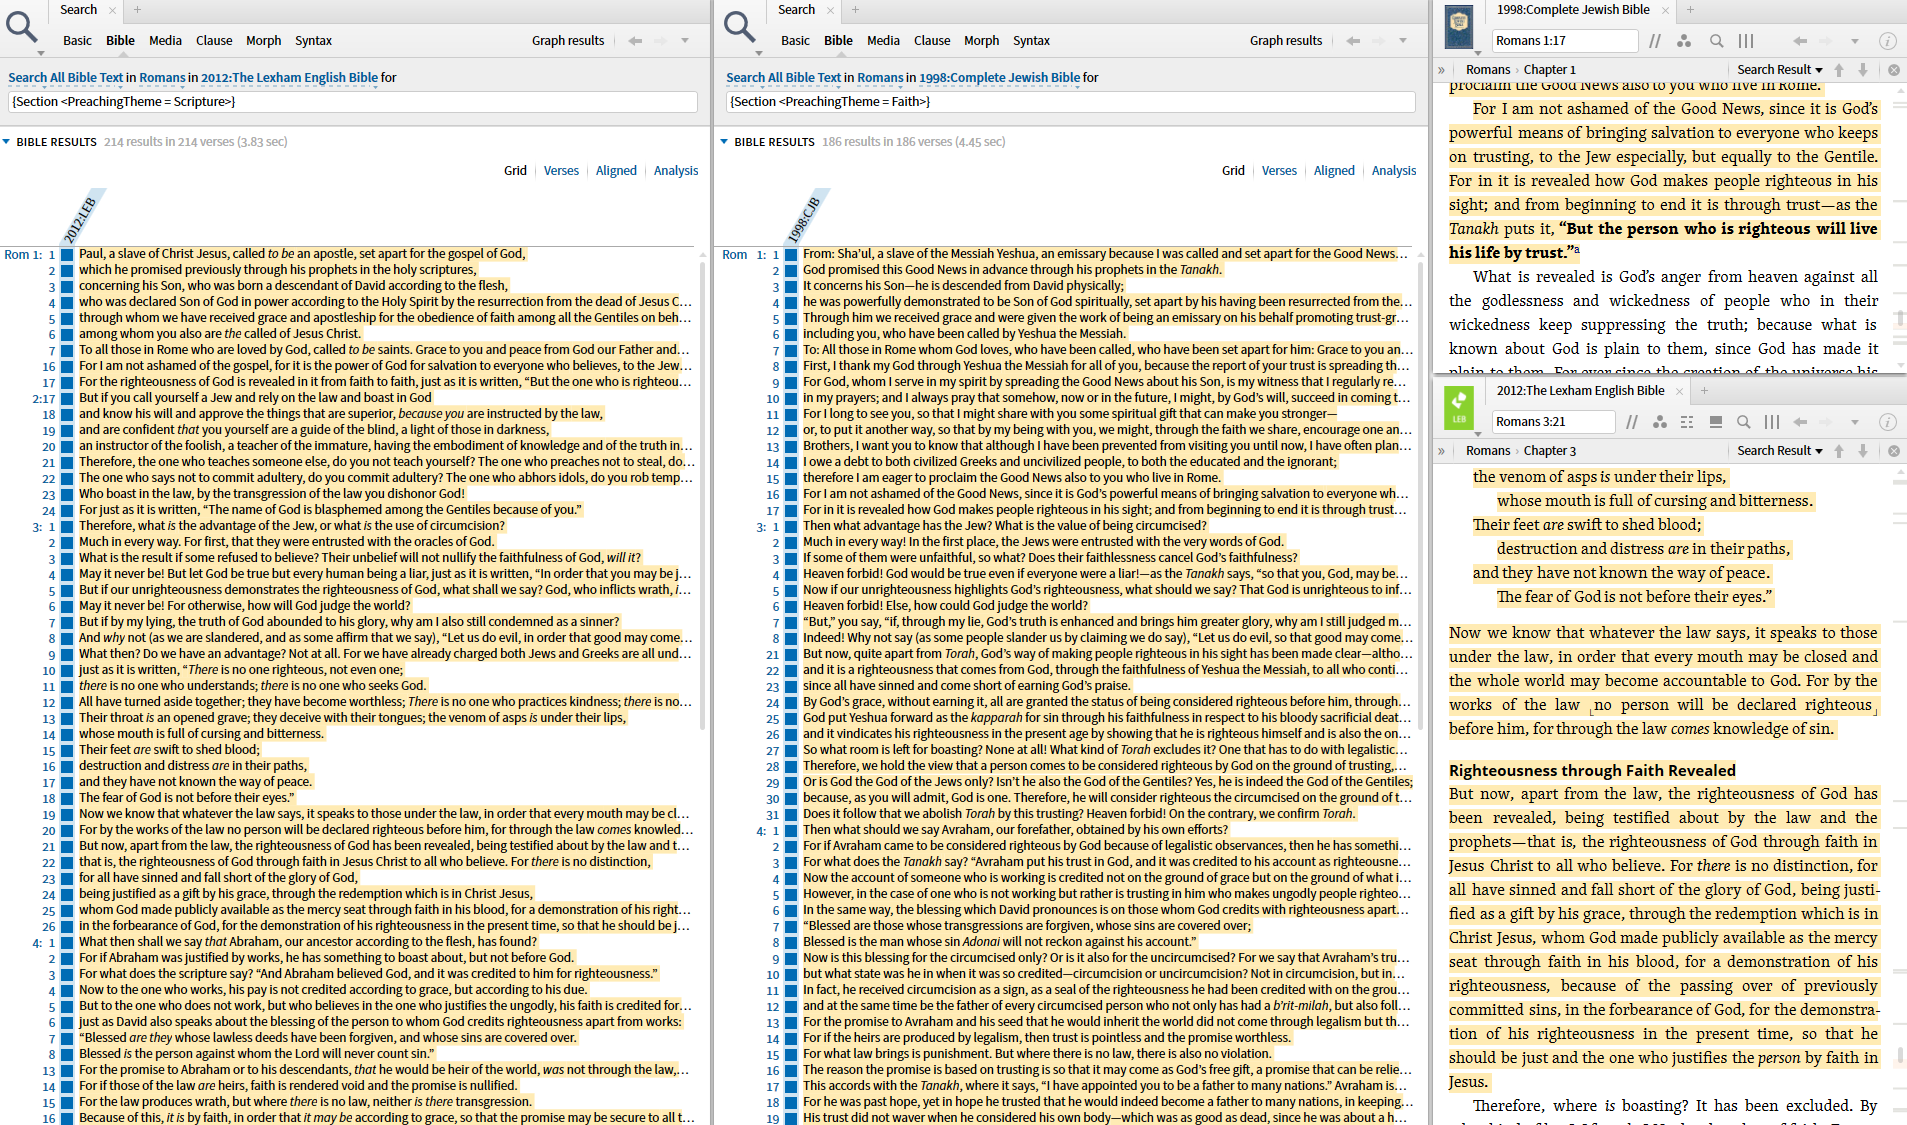Open visual filters in Lexham English Bible panel
1907x1125 pixels.
(x=1660, y=422)
